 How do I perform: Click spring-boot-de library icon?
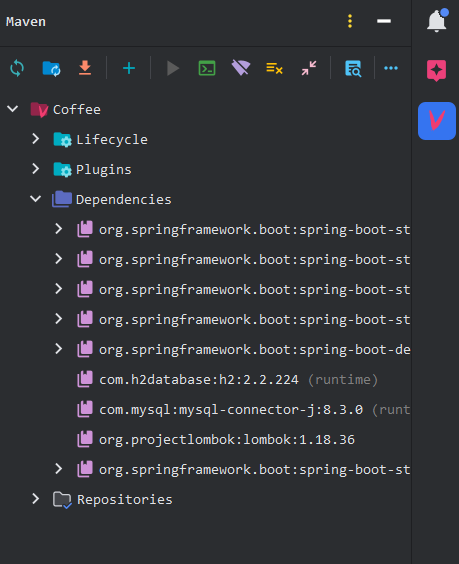click(x=85, y=349)
